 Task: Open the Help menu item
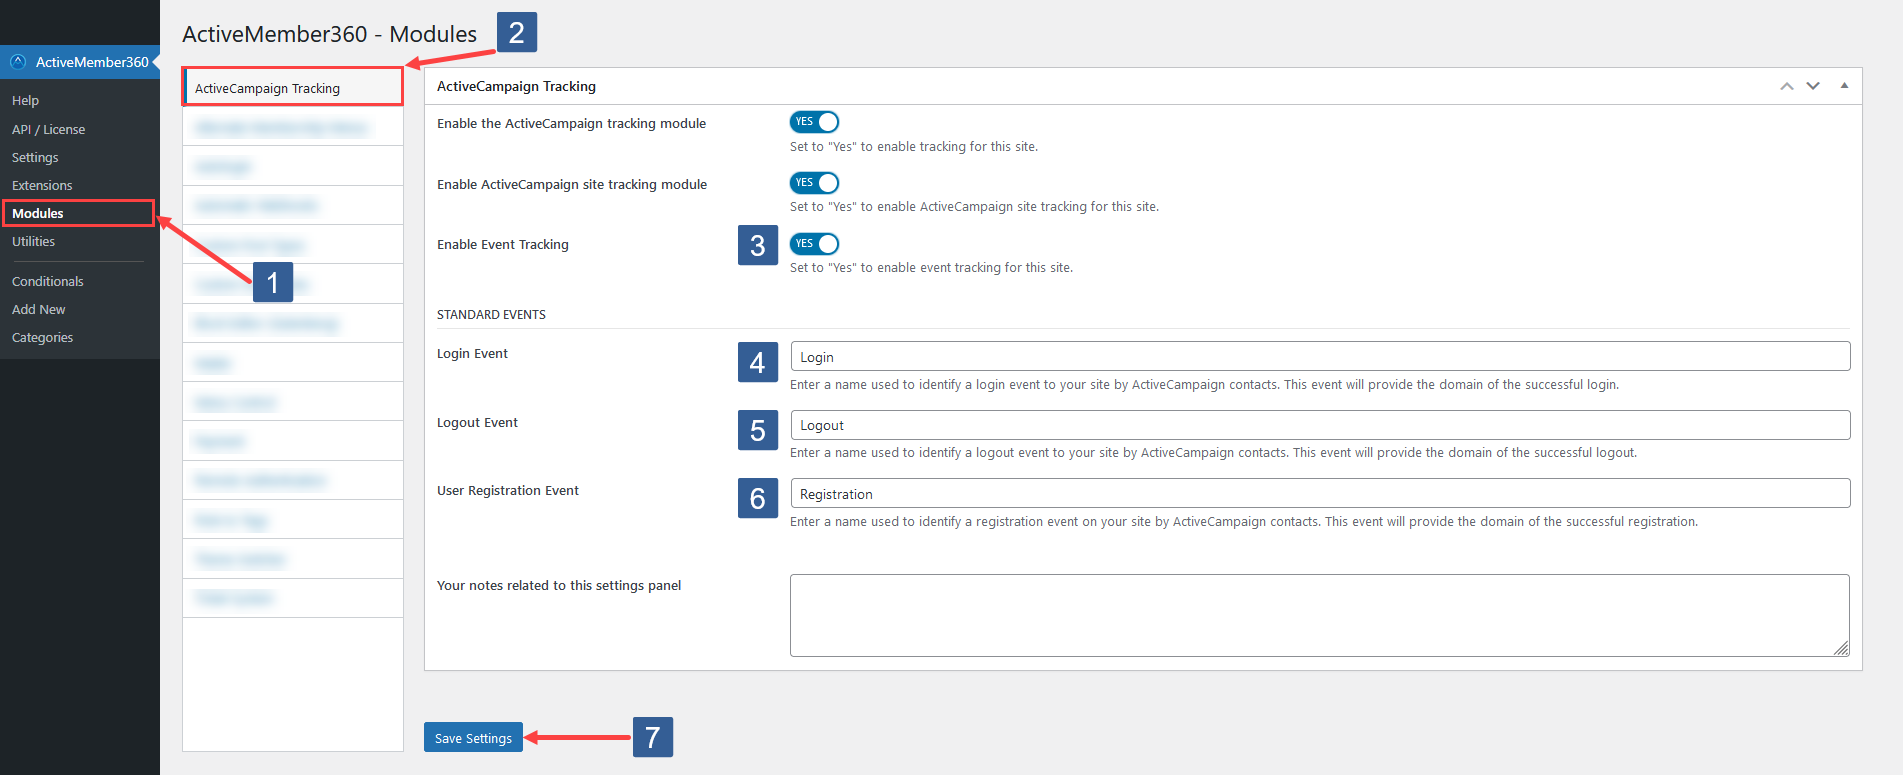(25, 101)
